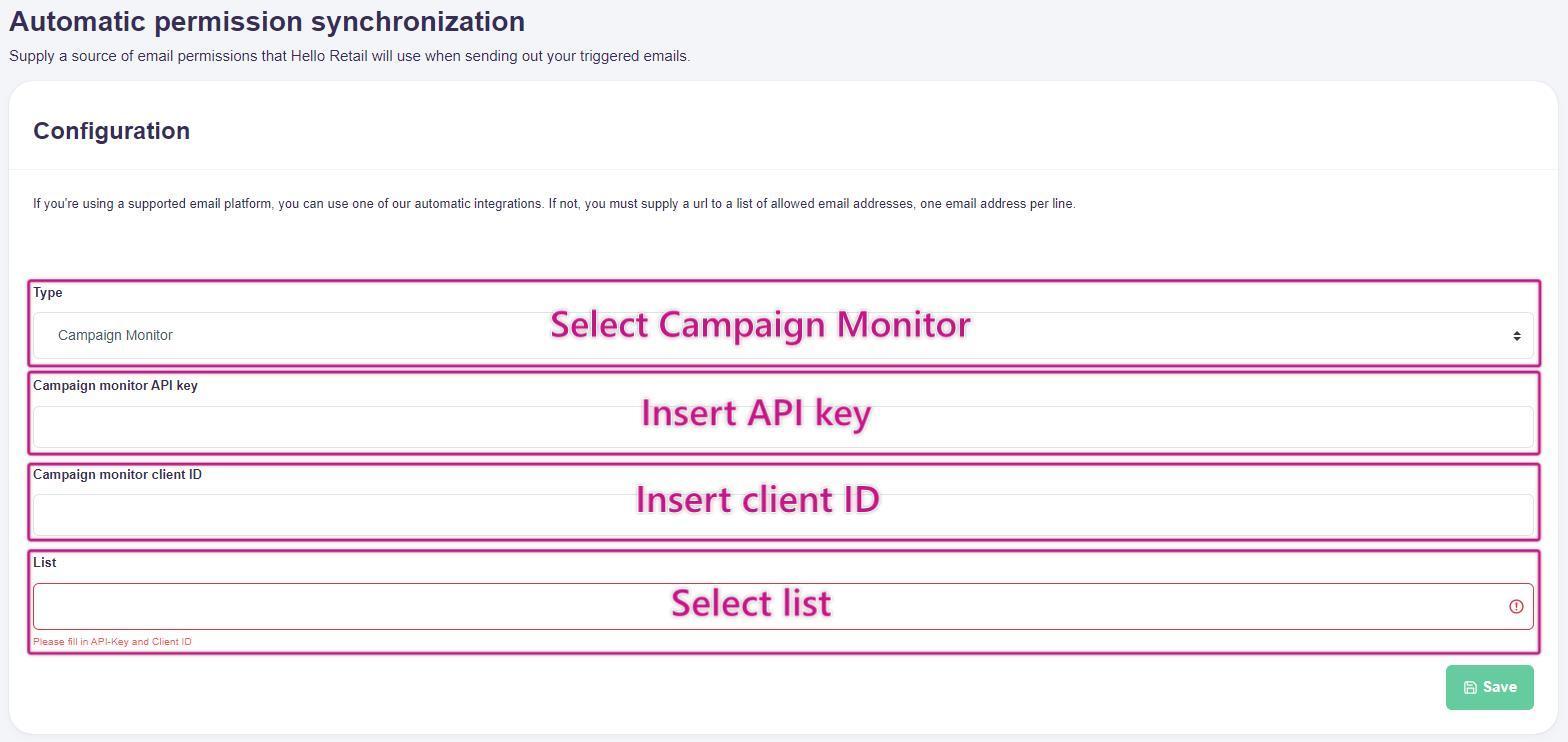1568x742 pixels.
Task: Click the "Select Campaign Monitor" annotation text
Action: tap(760, 325)
